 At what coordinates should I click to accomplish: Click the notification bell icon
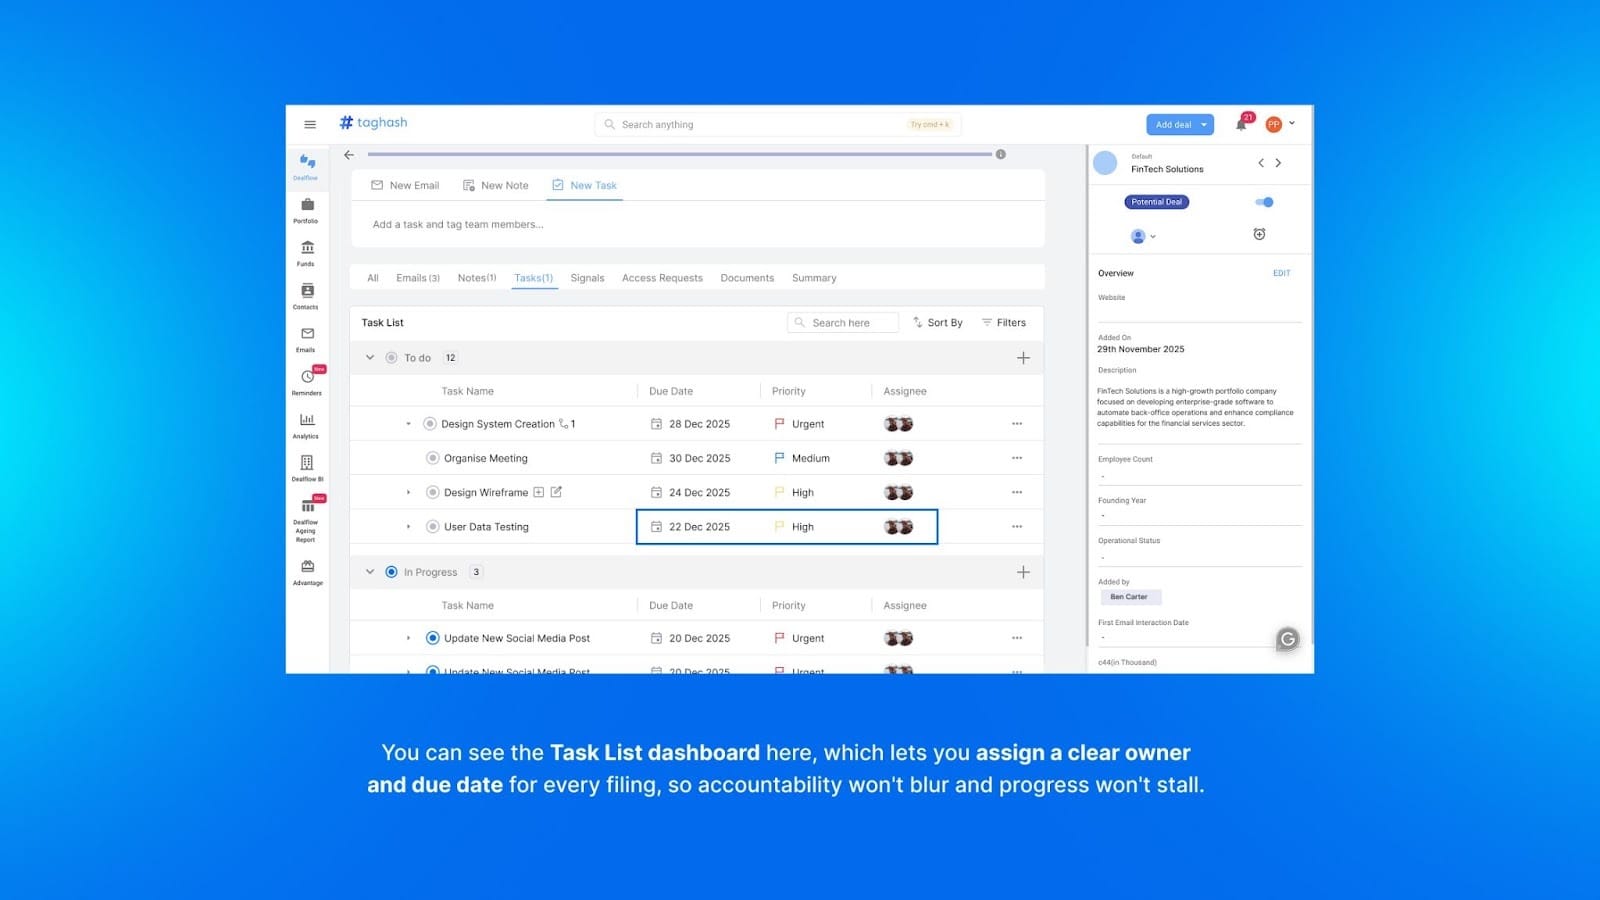coord(1241,124)
